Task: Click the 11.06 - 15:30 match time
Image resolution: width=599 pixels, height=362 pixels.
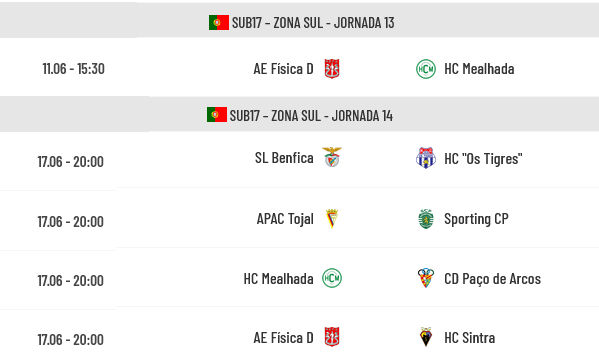Action: [73, 69]
